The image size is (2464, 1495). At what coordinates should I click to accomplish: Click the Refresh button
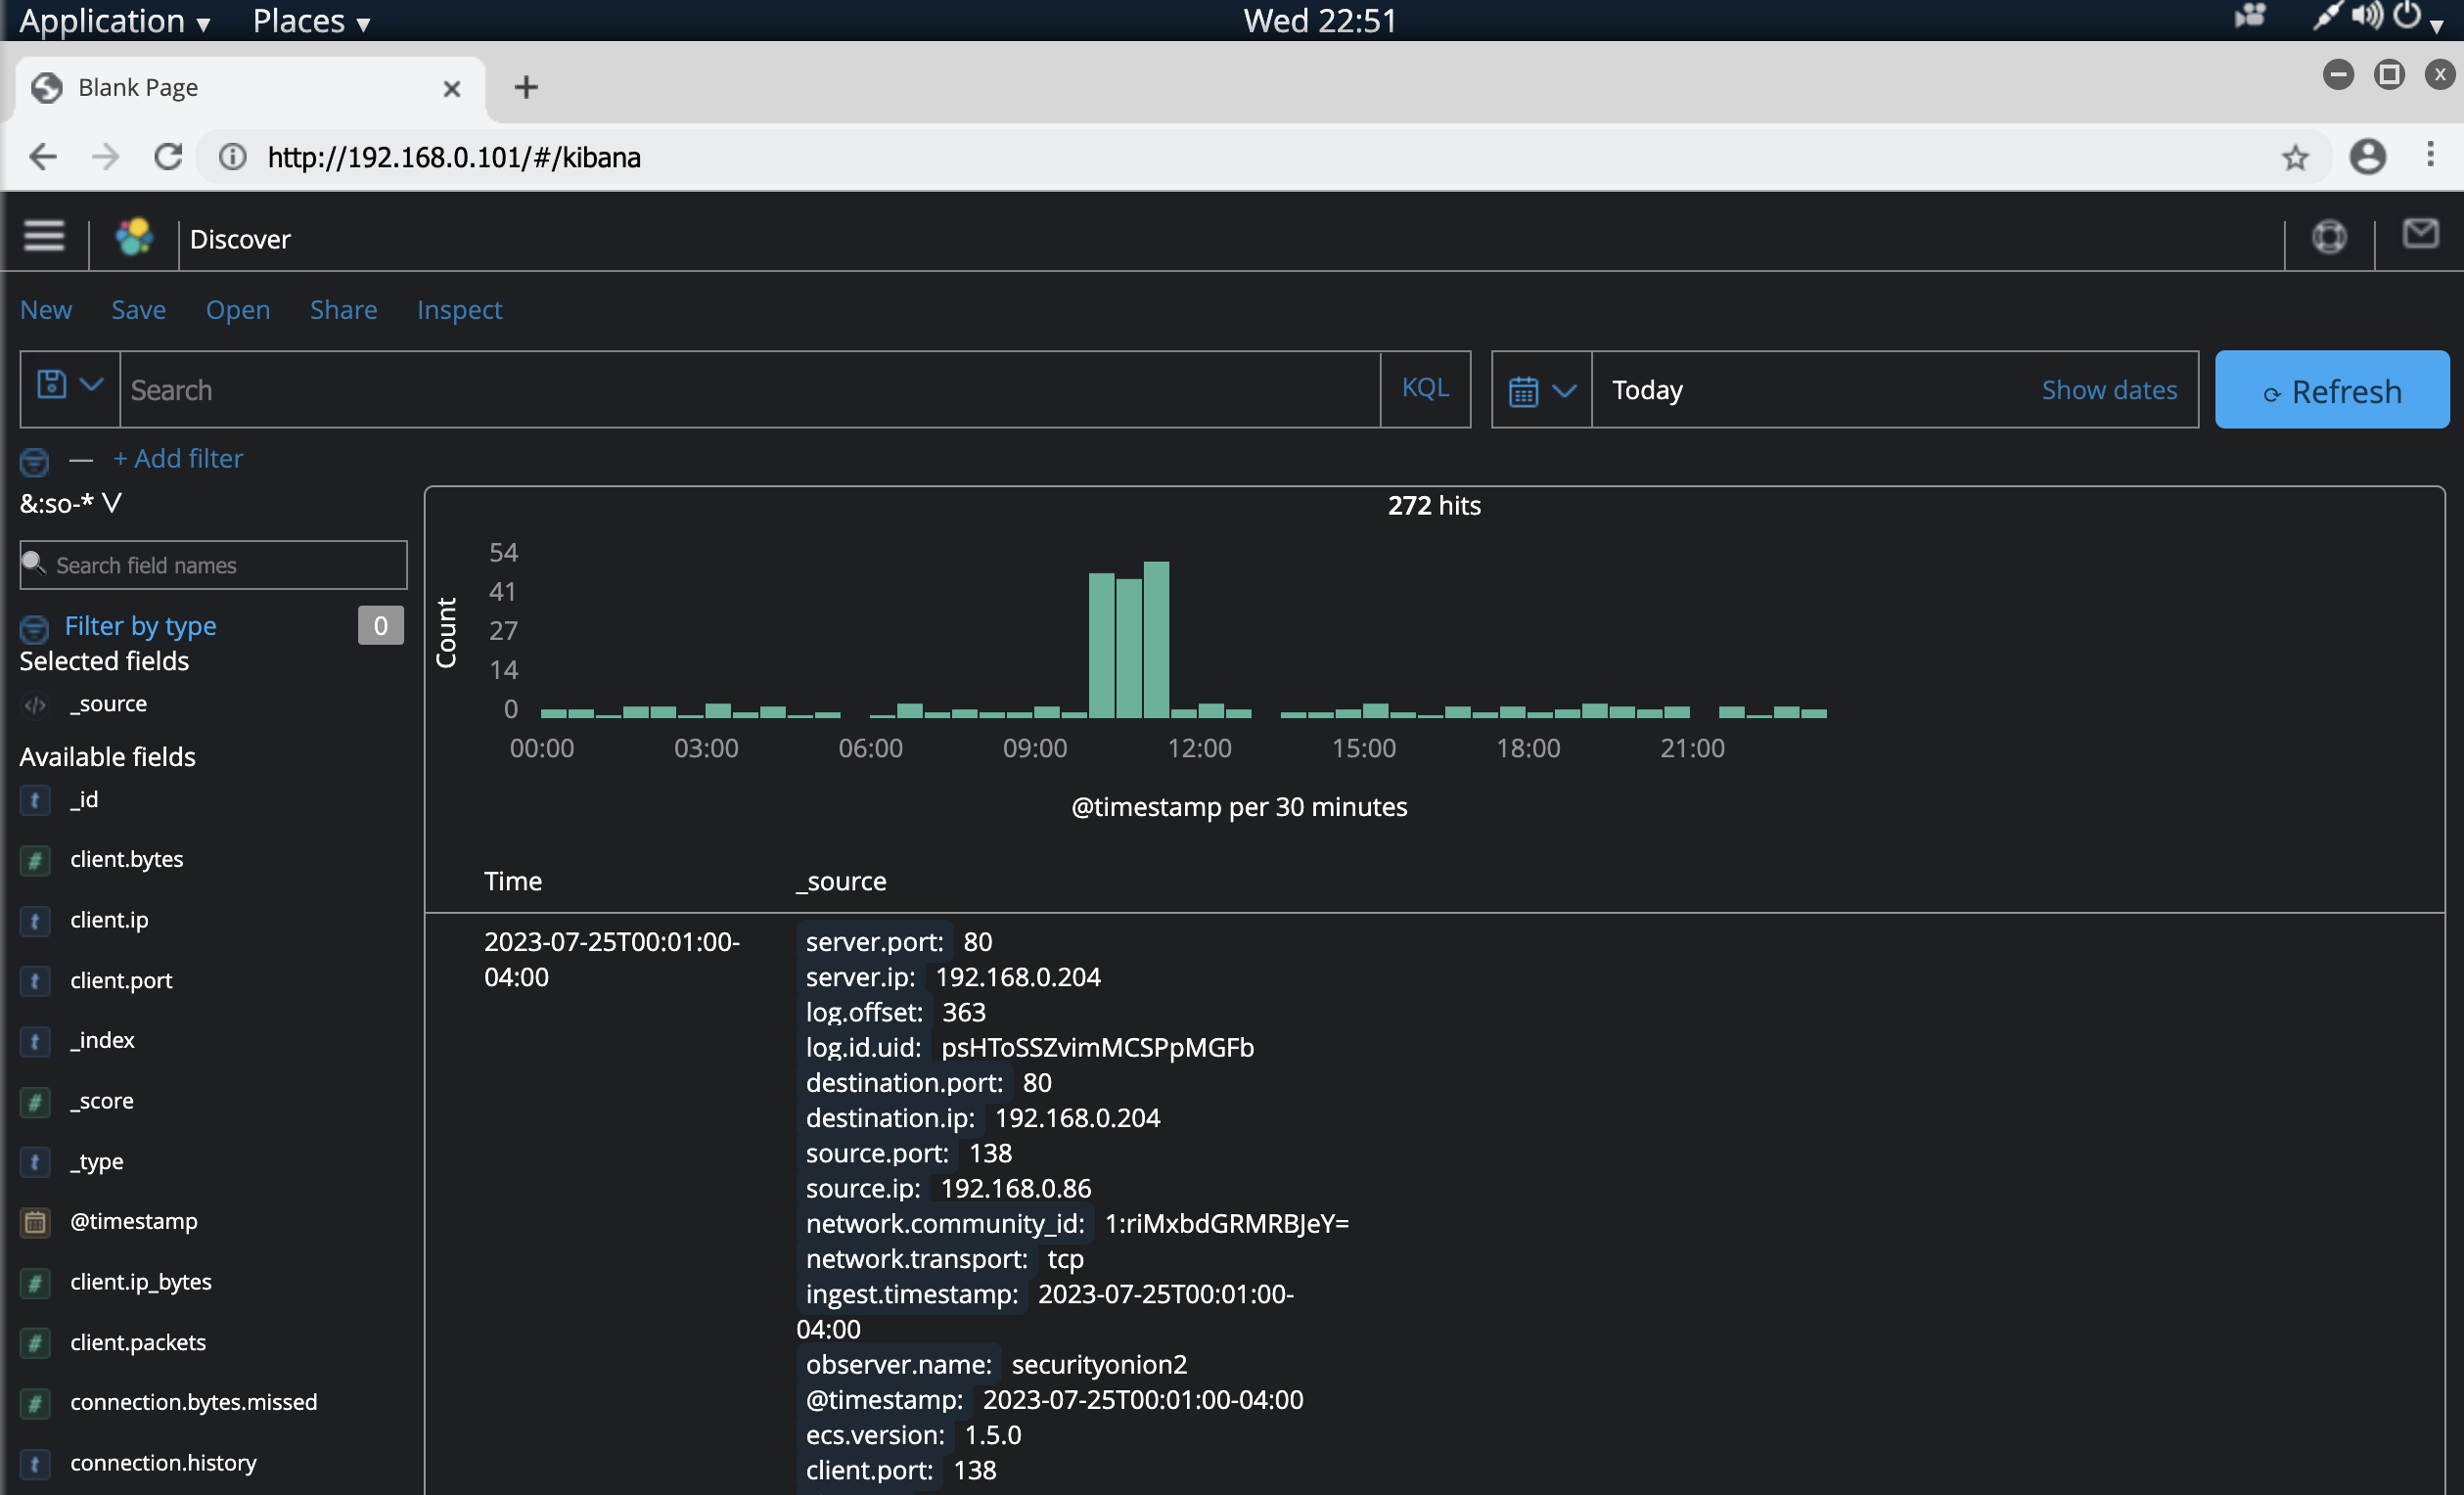click(x=2331, y=390)
